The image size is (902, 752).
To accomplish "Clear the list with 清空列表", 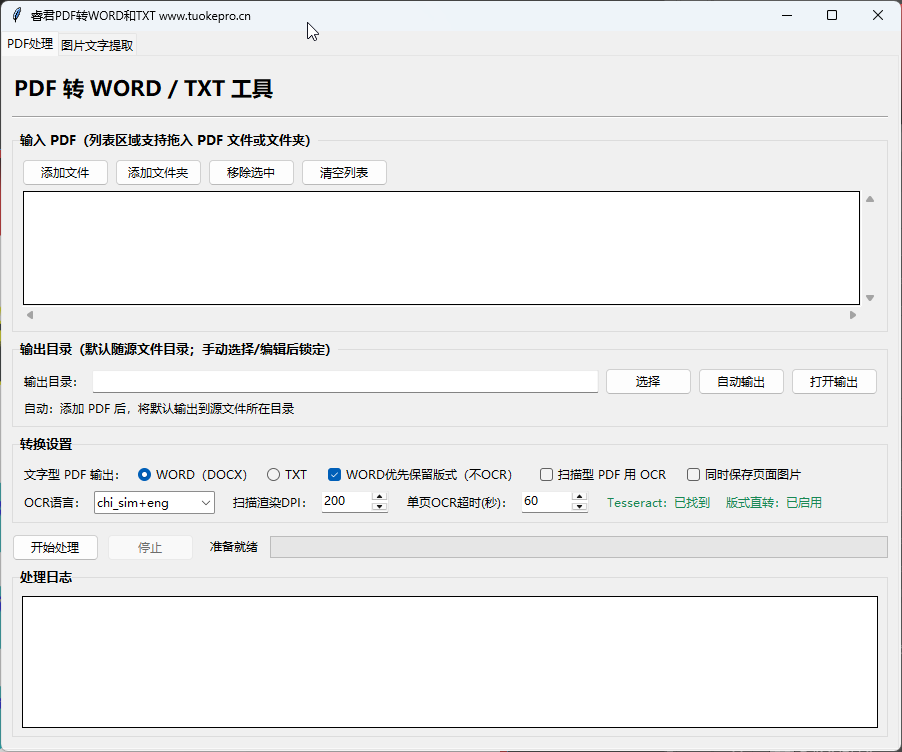I will (x=344, y=173).
